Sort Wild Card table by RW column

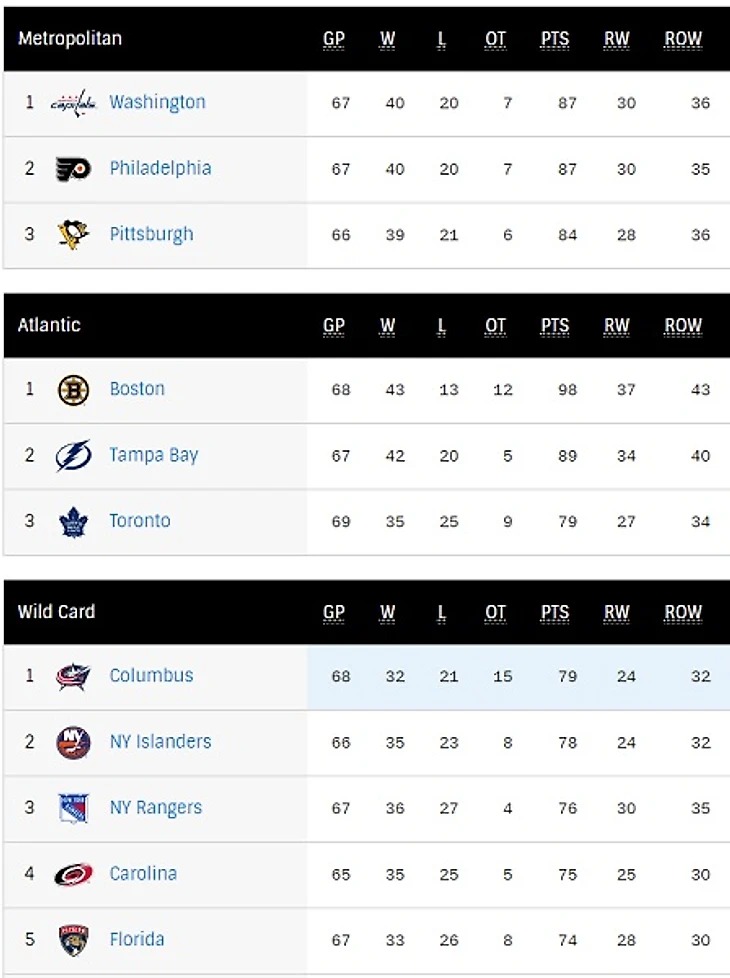click(616, 612)
